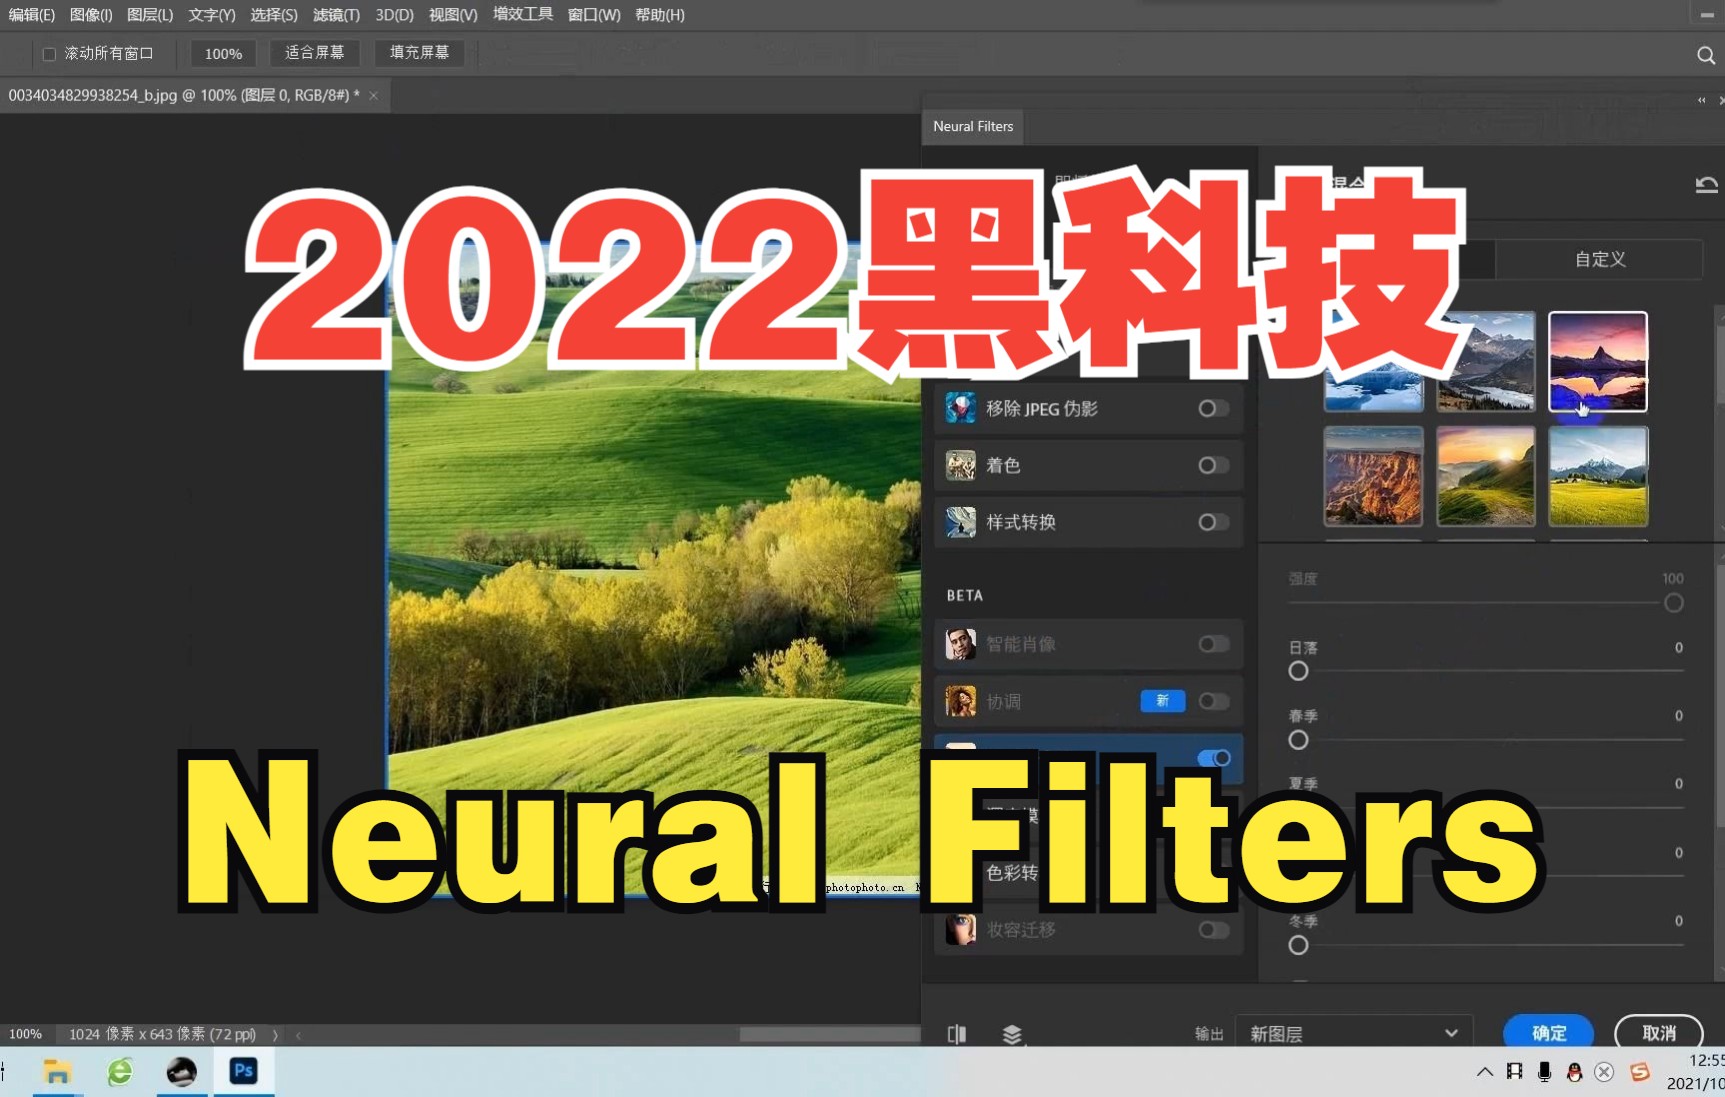The height and width of the screenshot is (1097, 1725).
Task: Click the 着色 filter thumbnail icon
Action: click(x=960, y=465)
